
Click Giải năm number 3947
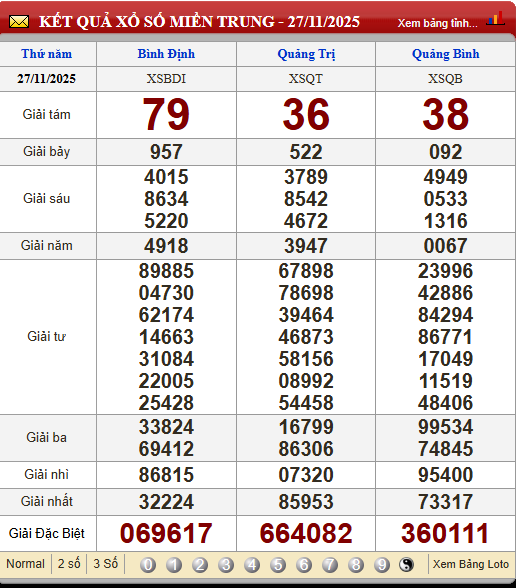pos(306,246)
